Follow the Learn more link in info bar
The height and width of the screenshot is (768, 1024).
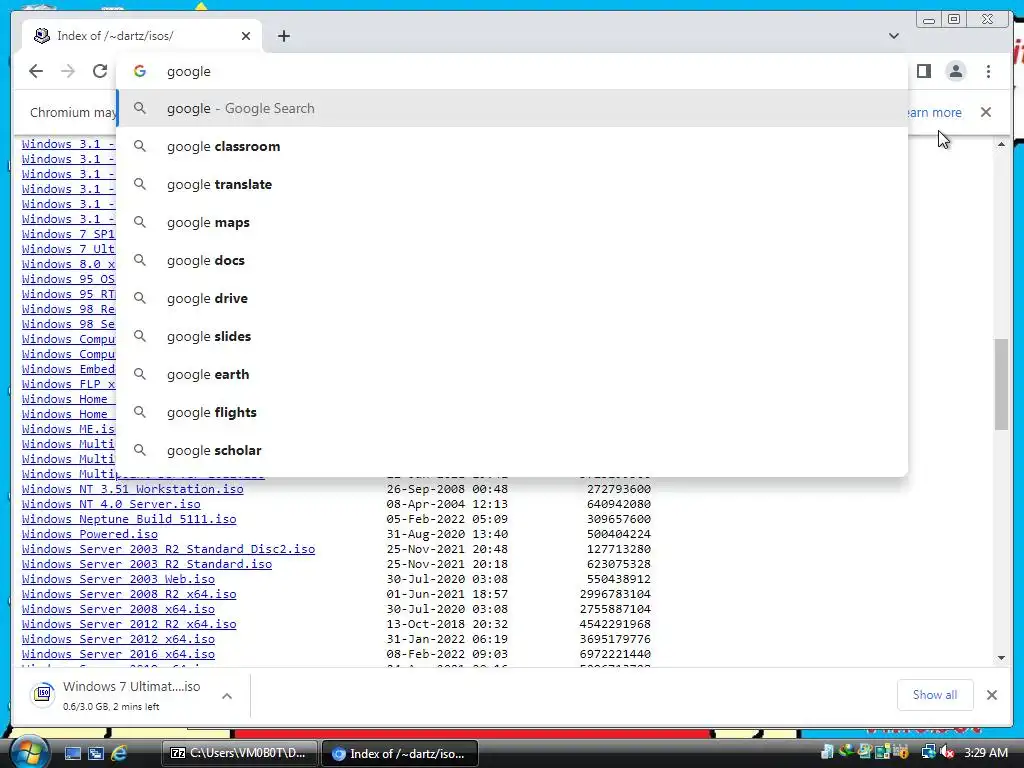pyautogui.click(x=934, y=112)
